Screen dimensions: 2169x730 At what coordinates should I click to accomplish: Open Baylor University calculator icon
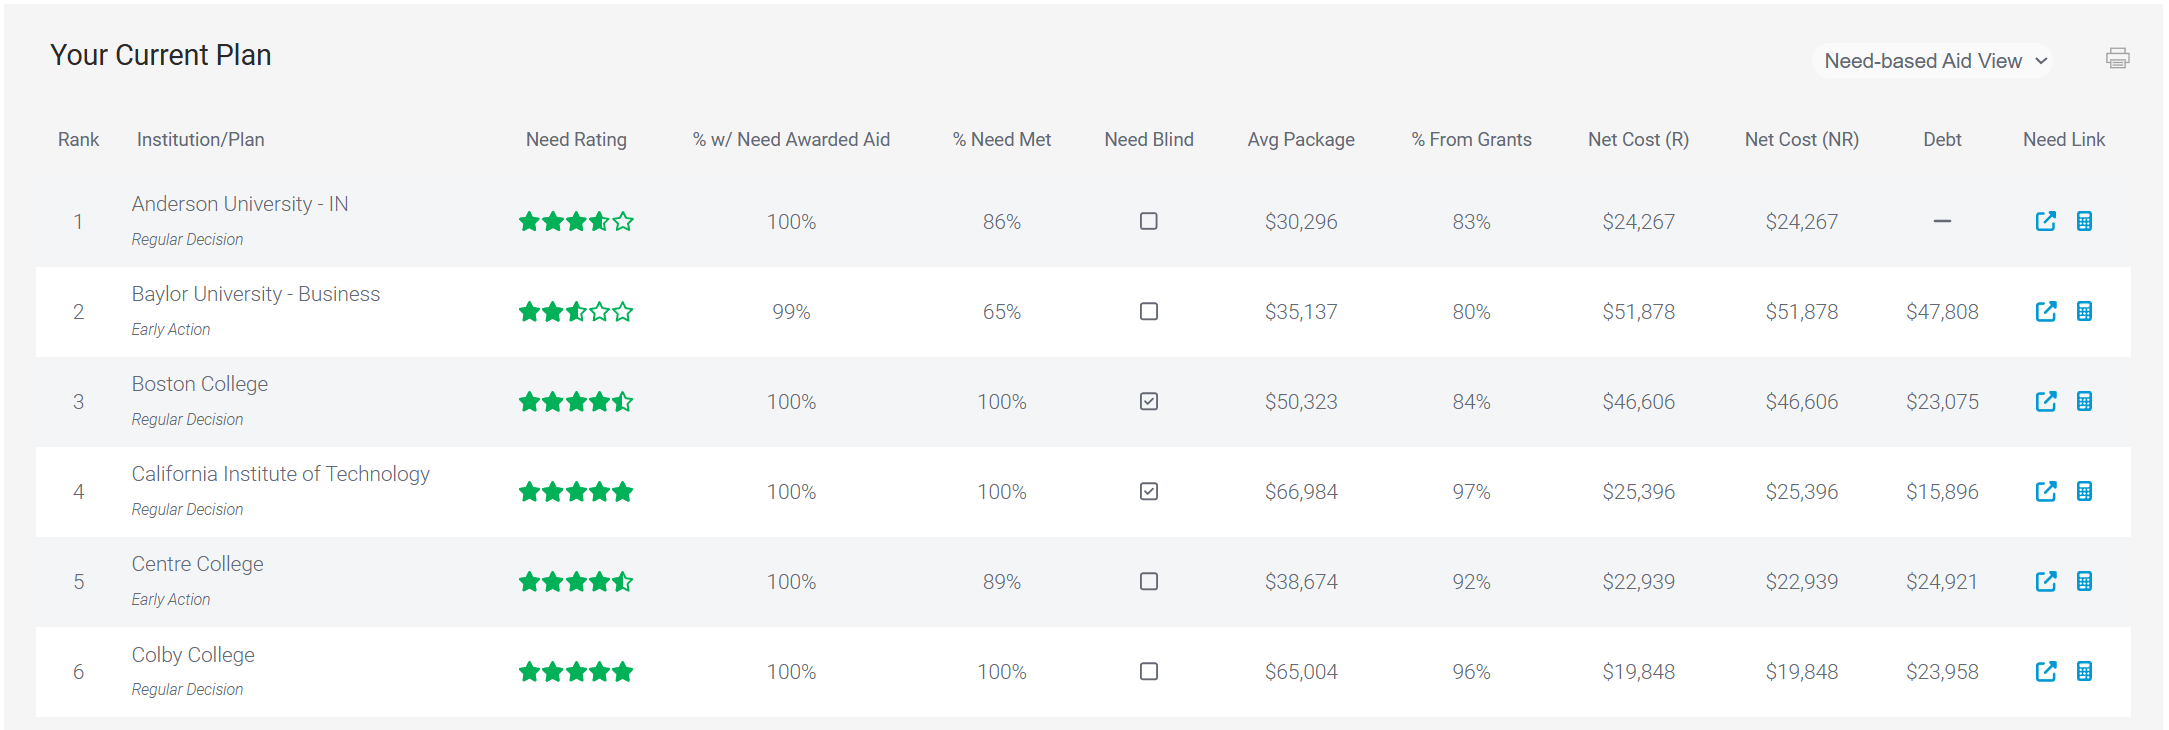click(2084, 311)
